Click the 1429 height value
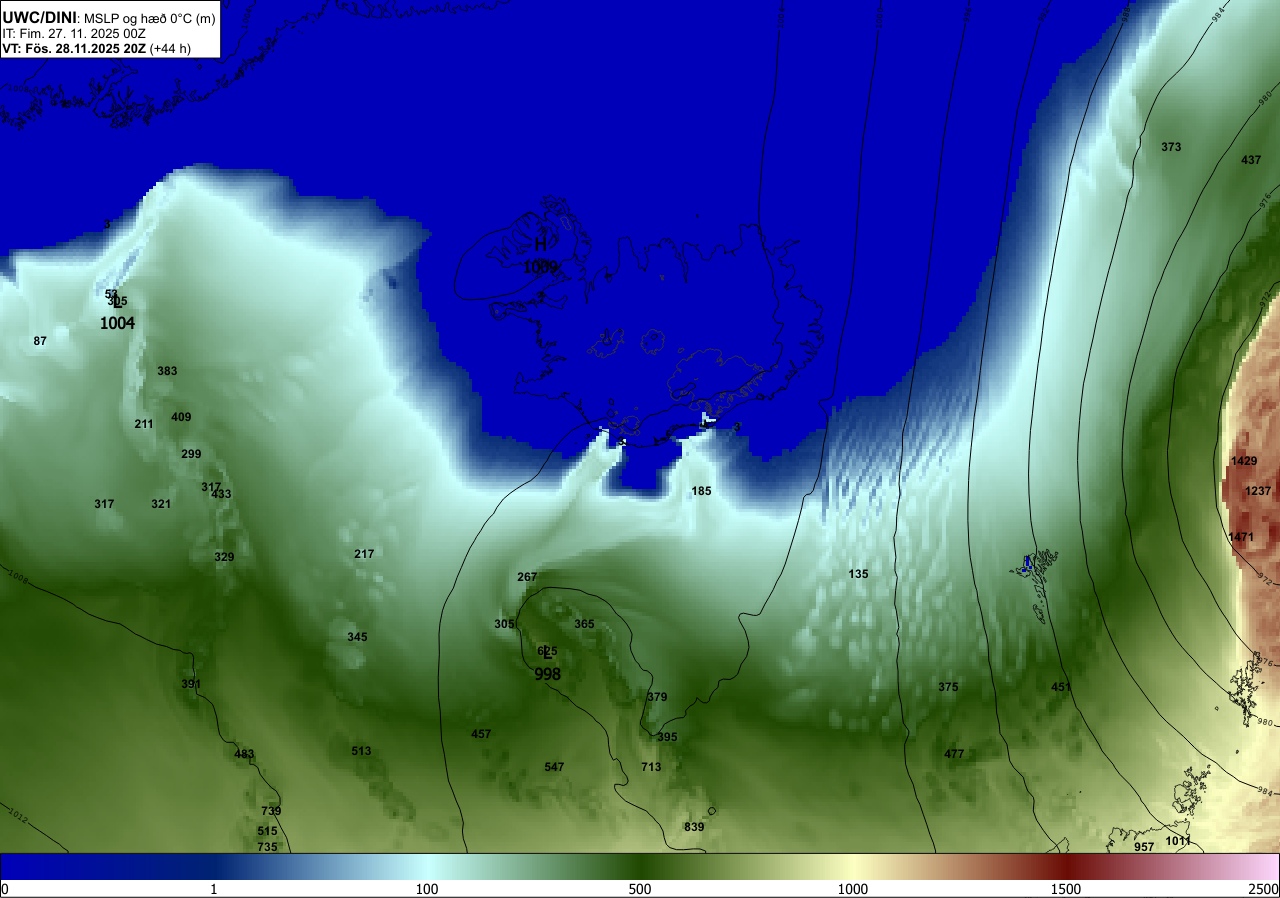The height and width of the screenshot is (898, 1280). 1244,461
